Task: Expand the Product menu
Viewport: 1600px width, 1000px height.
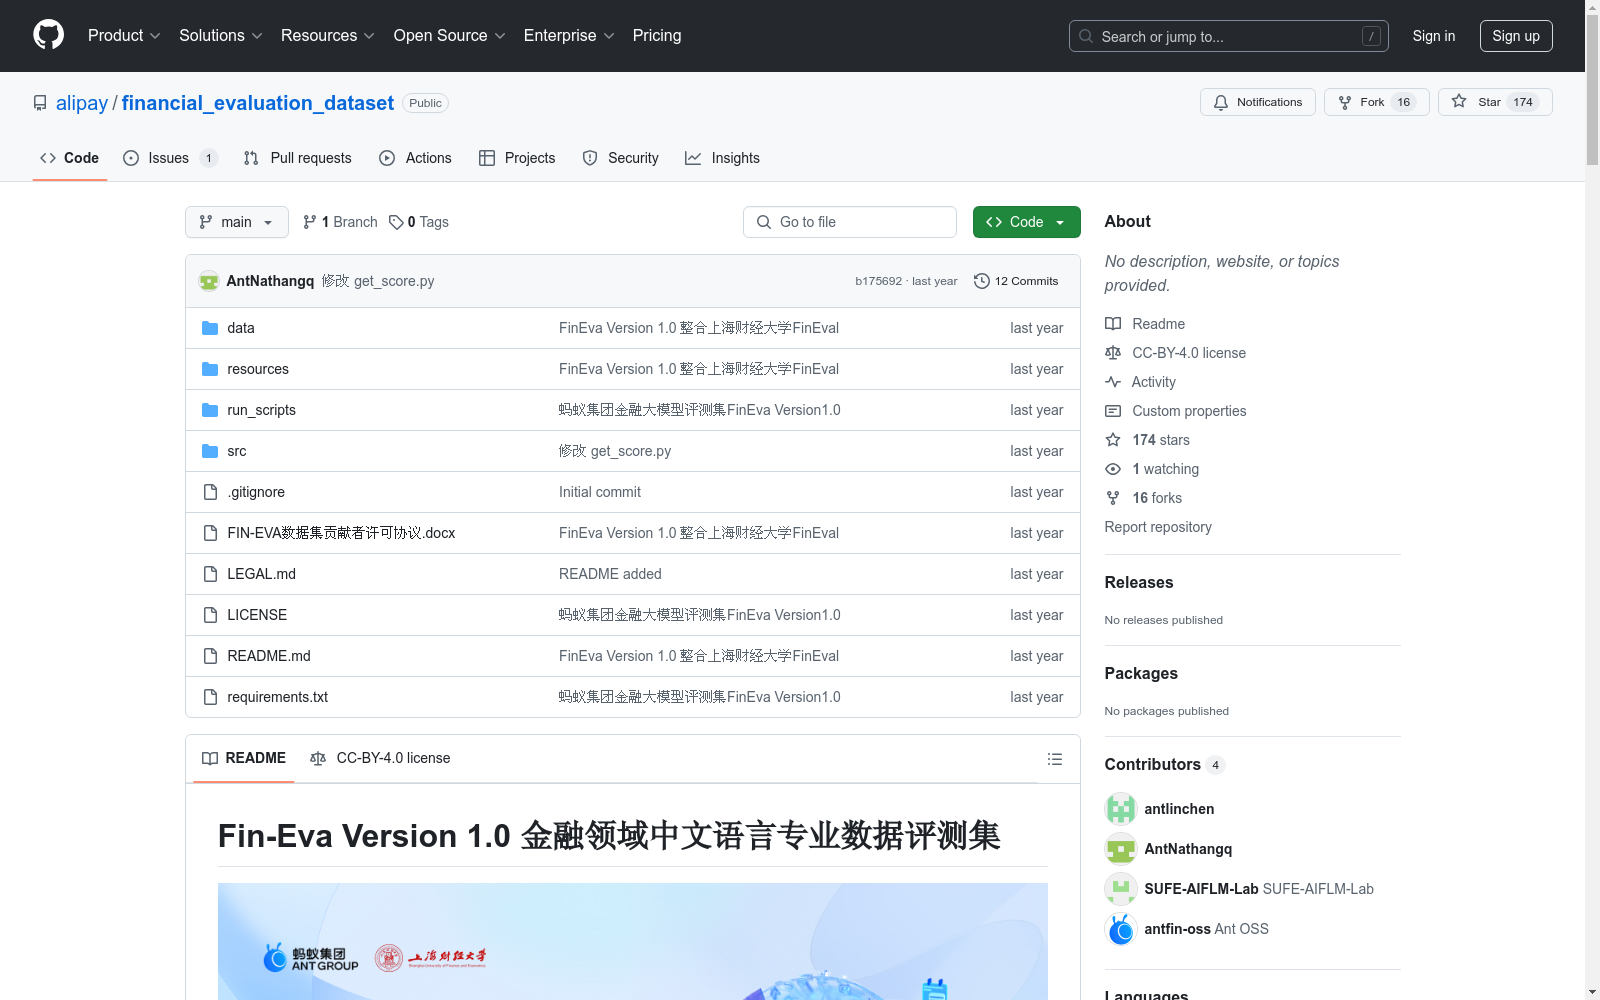Action: coord(124,36)
